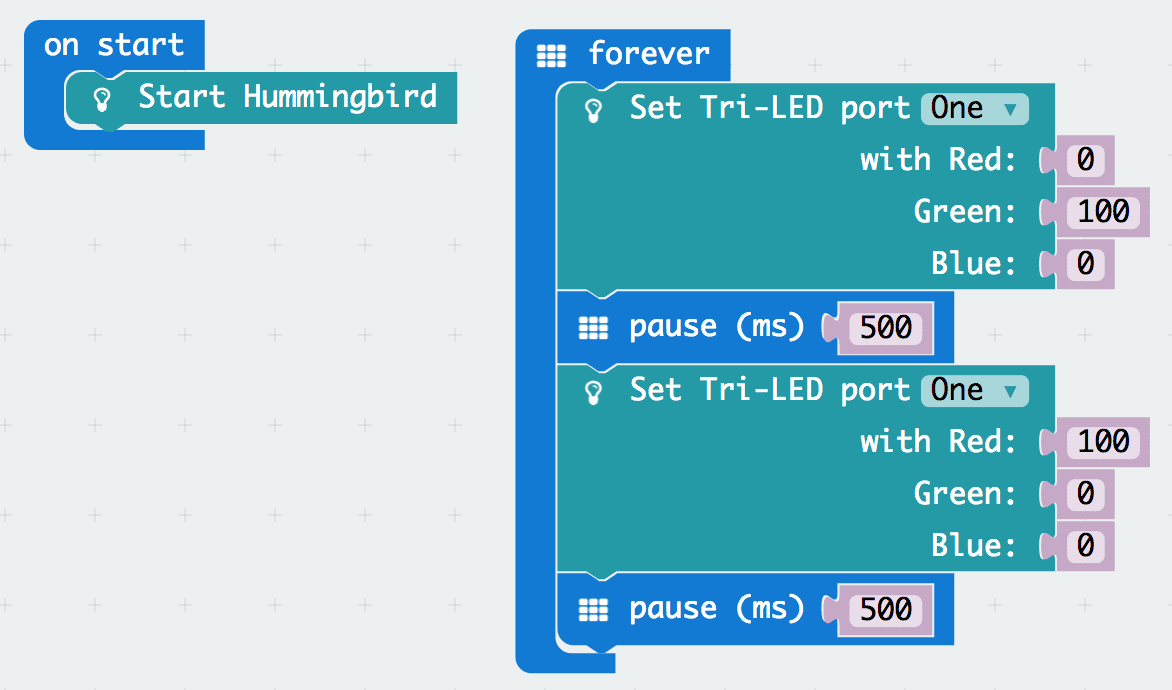Select the Start Hummingbird block text
The image size is (1172, 690).
pos(287,97)
